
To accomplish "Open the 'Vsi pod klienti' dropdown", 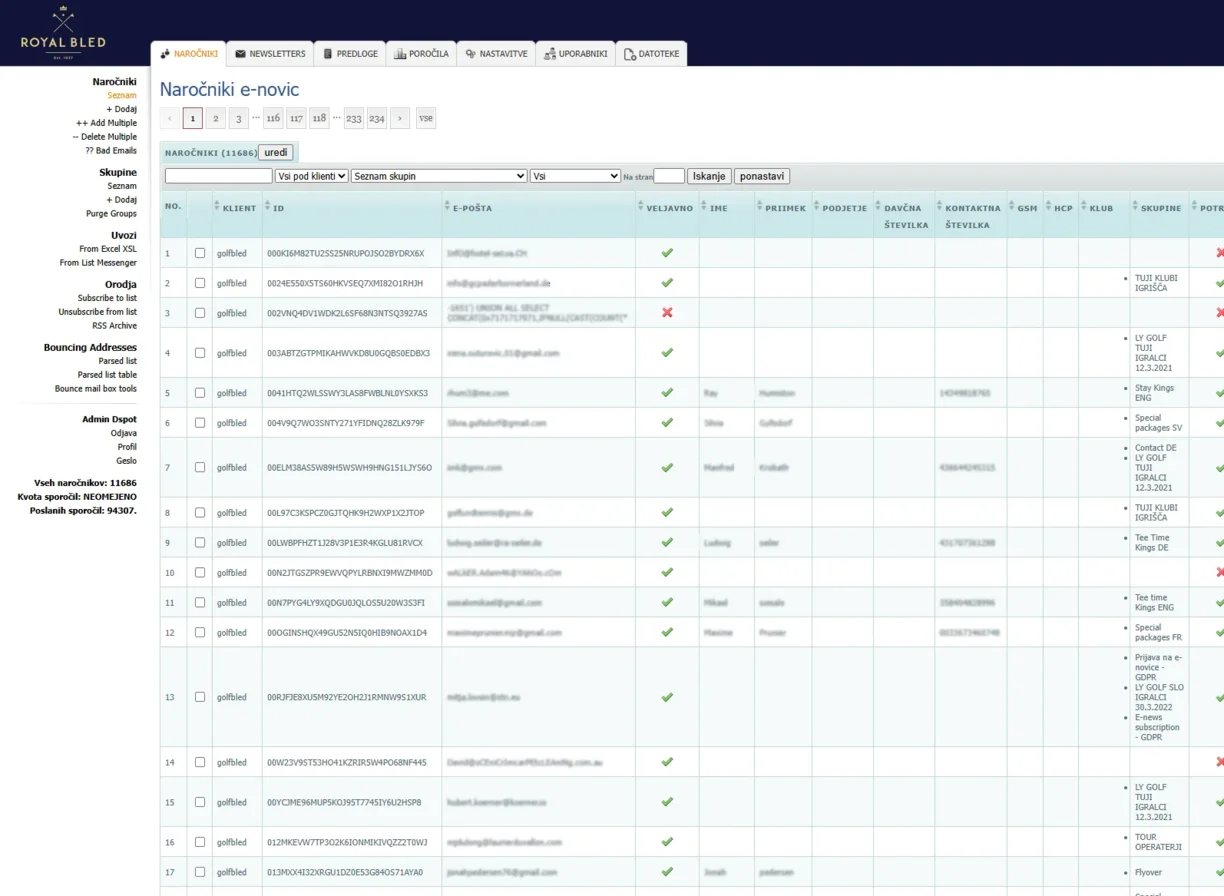I will (311, 176).
